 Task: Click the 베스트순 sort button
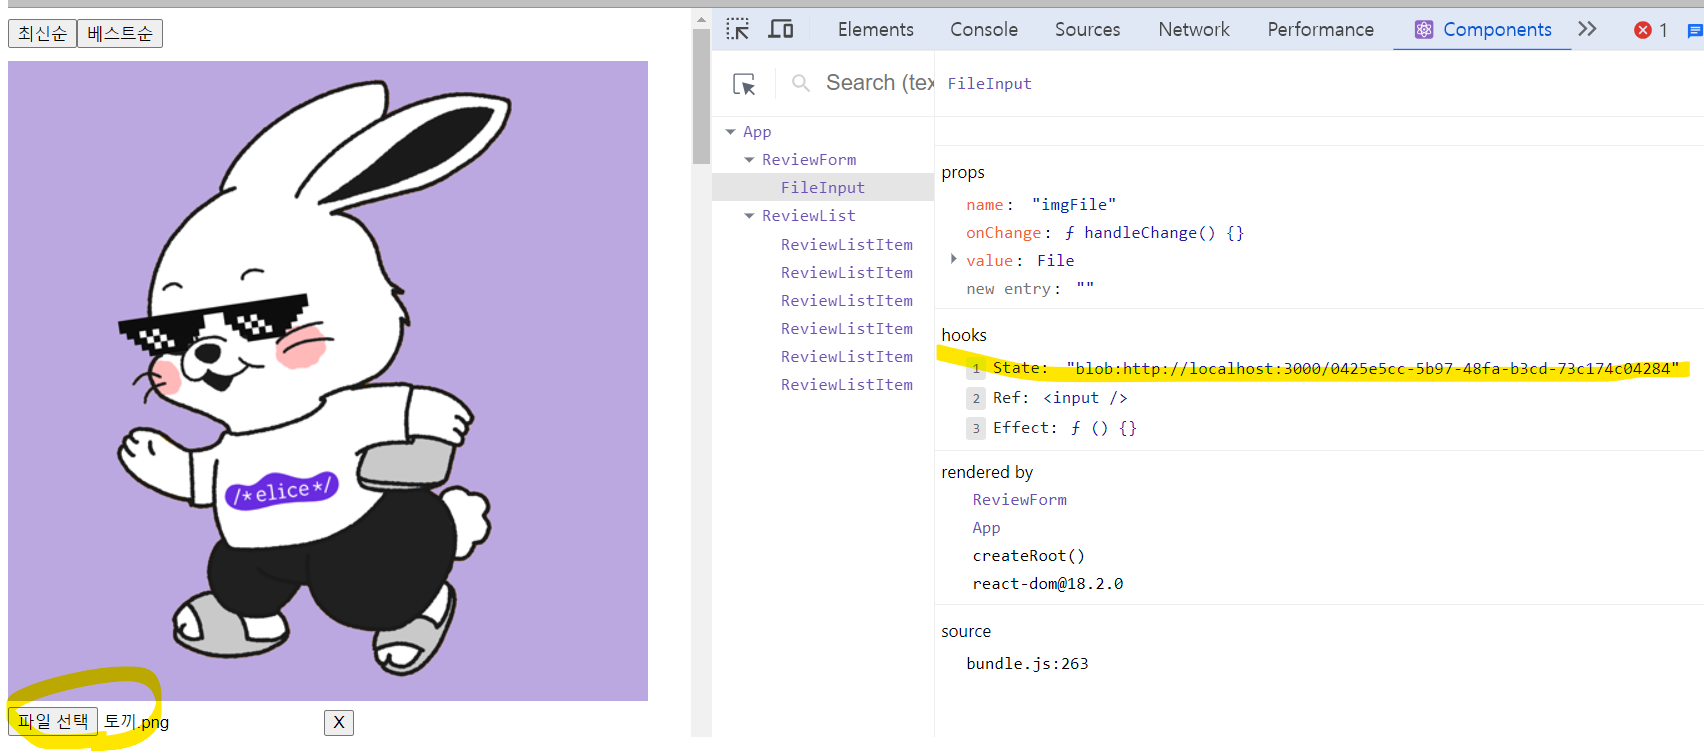pyautogui.click(x=120, y=34)
